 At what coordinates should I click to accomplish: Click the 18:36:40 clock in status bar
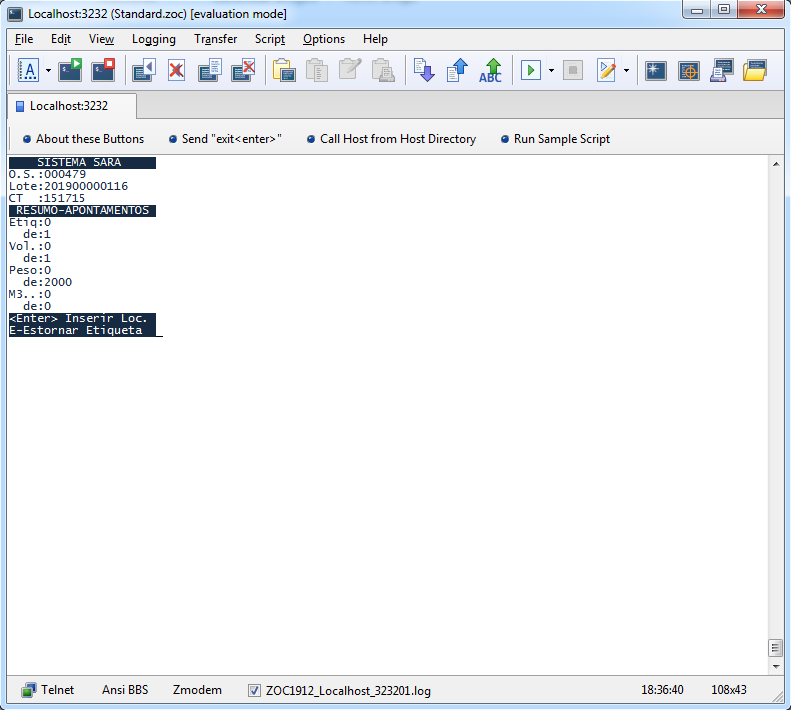coord(662,690)
